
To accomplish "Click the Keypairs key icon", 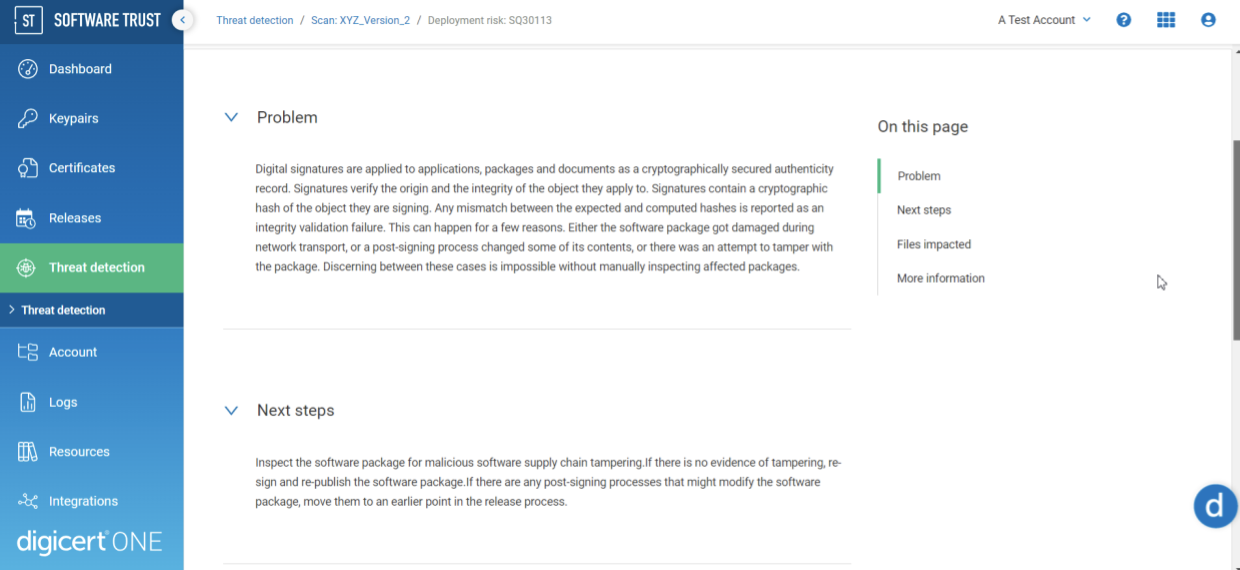I will (28, 118).
